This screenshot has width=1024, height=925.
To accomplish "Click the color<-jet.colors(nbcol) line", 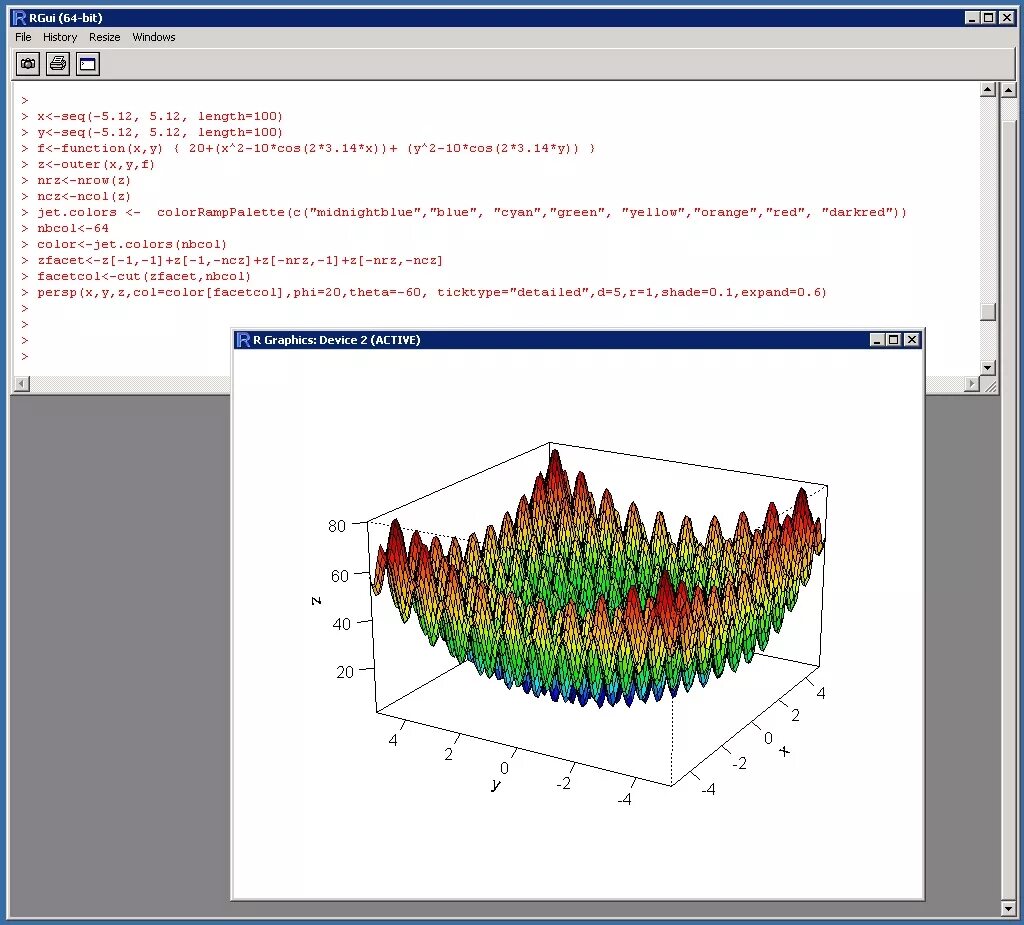I will [132, 244].
